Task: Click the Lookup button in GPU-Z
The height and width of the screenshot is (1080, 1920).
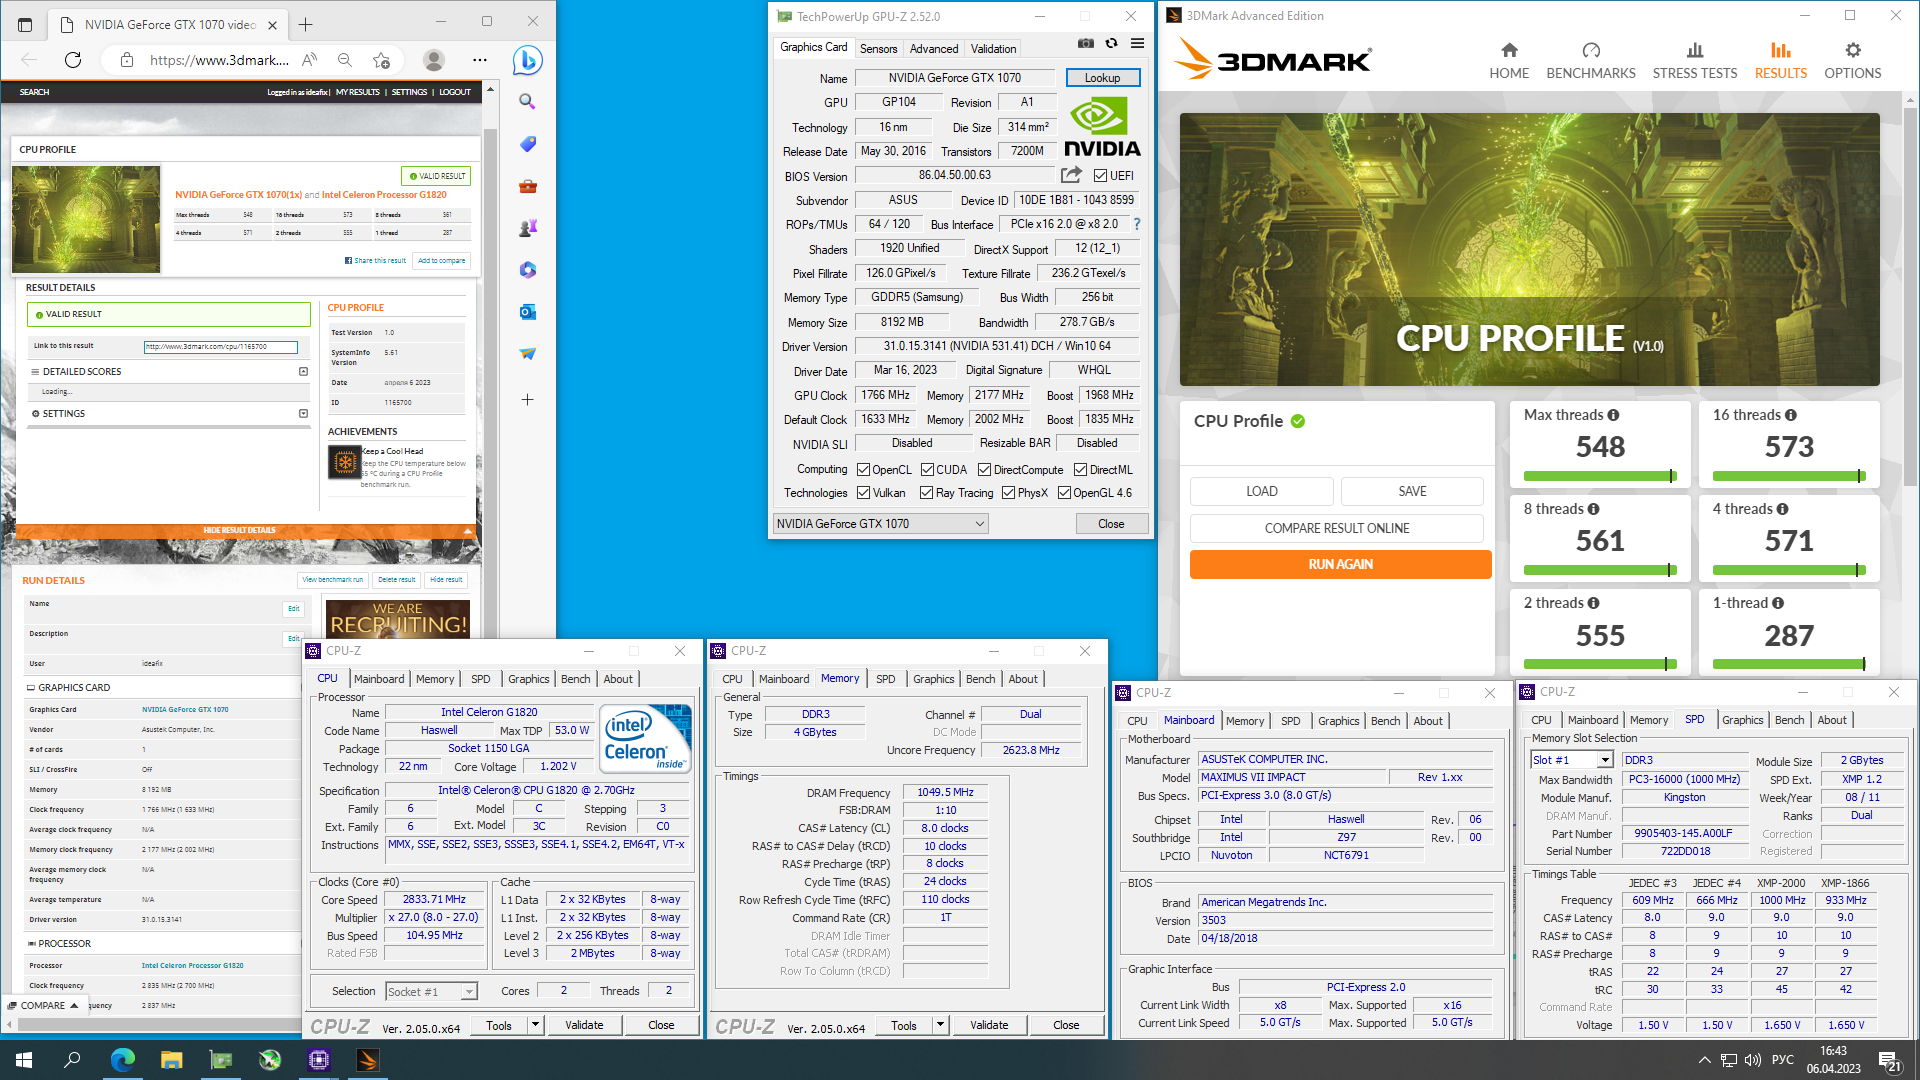Action: 1102,78
